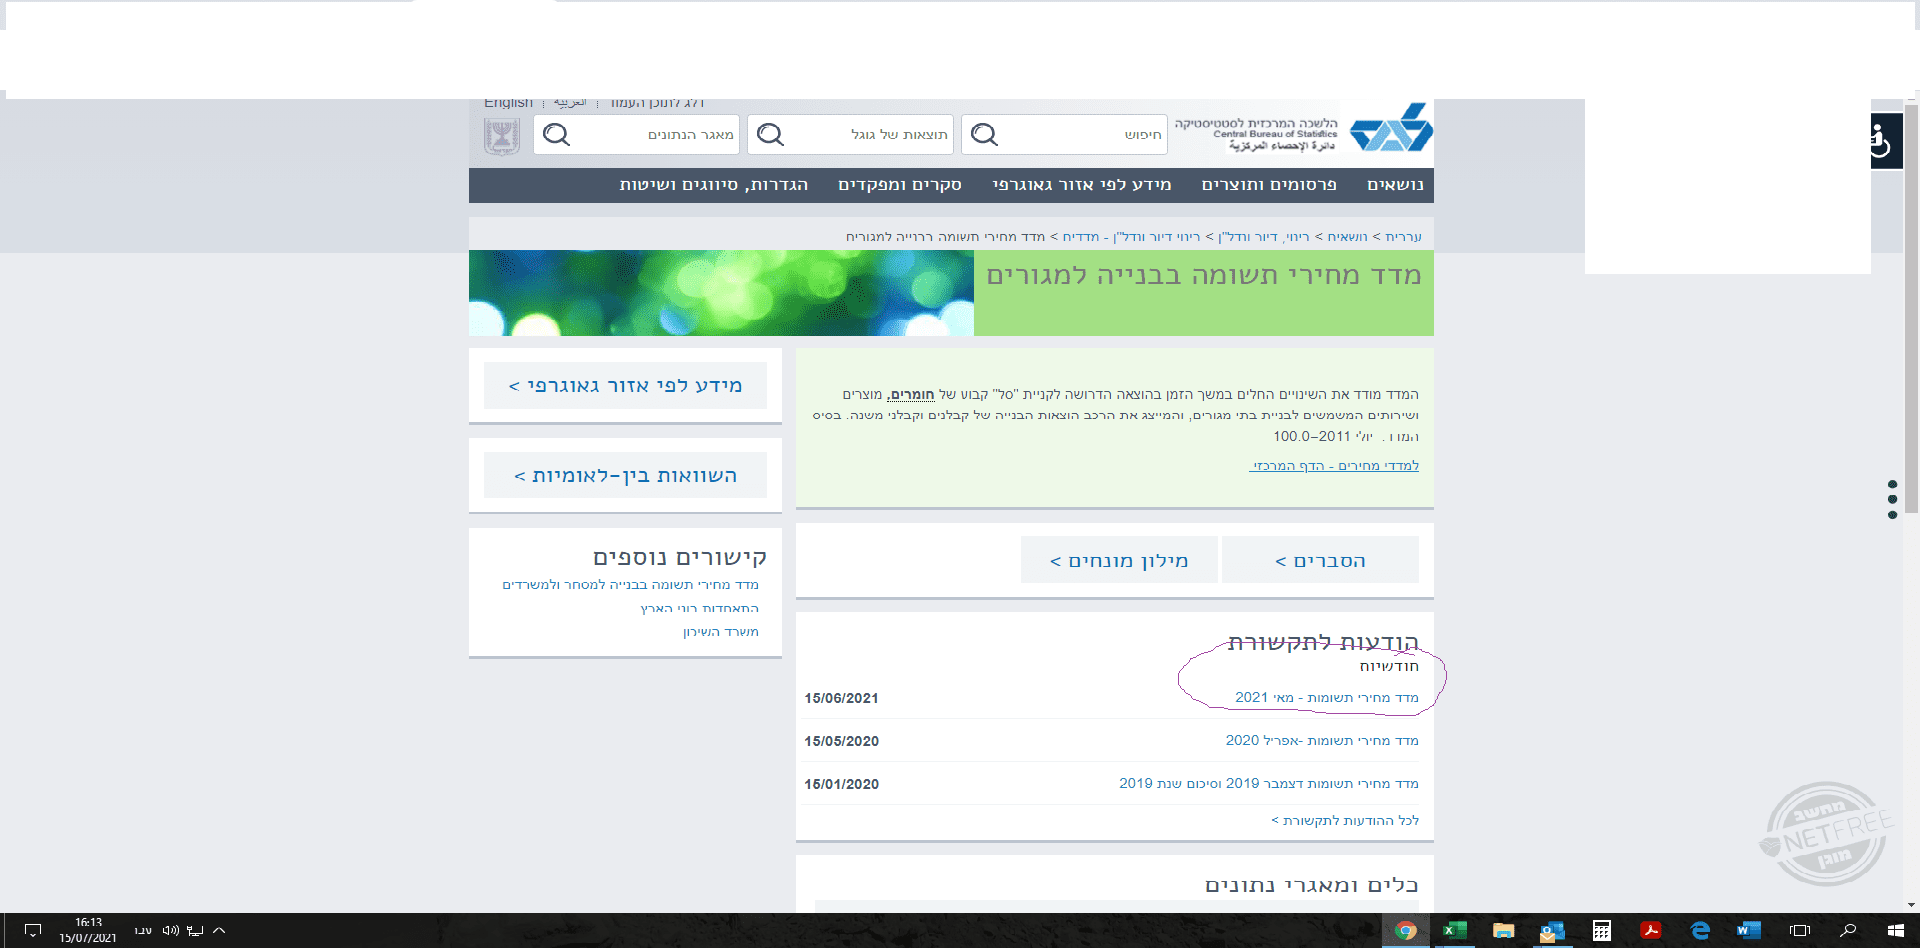The width and height of the screenshot is (1920, 948).
Task: Open Outlook from the taskbar
Action: (x=1552, y=931)
